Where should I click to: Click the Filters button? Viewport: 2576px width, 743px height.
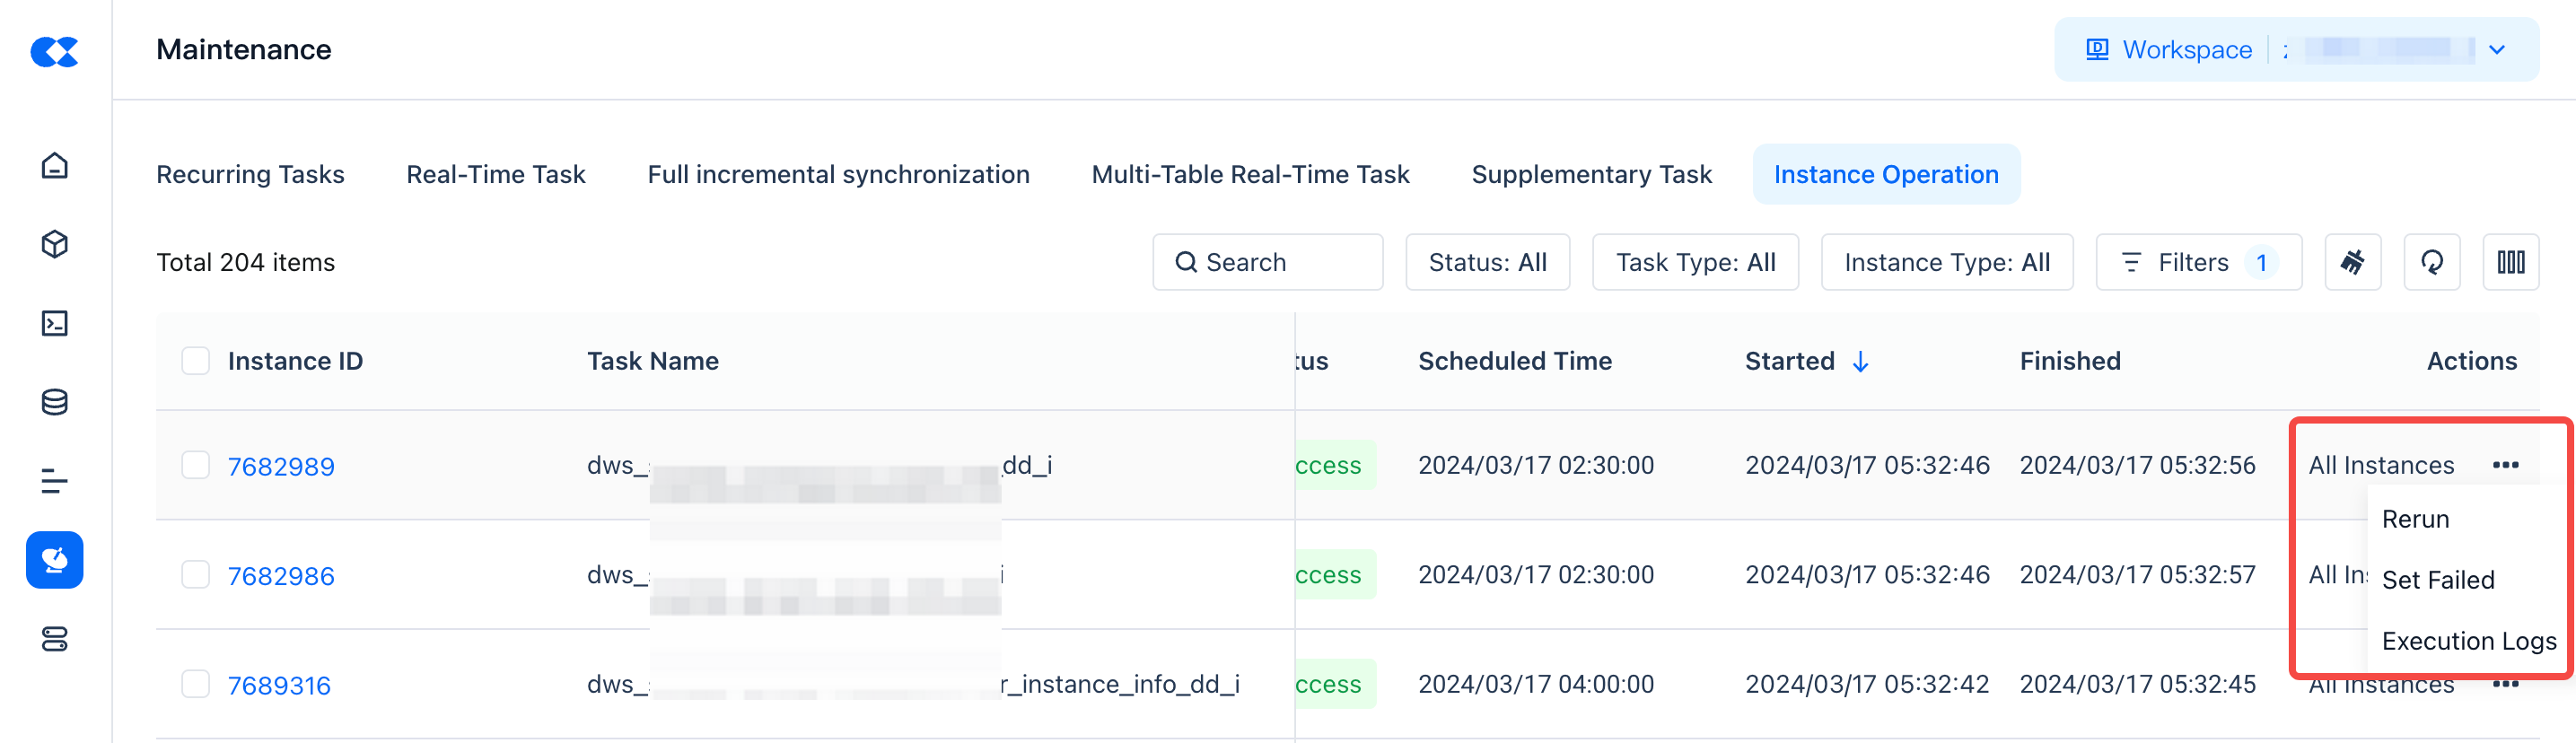pyautogui.click(x=2198, y=262)
